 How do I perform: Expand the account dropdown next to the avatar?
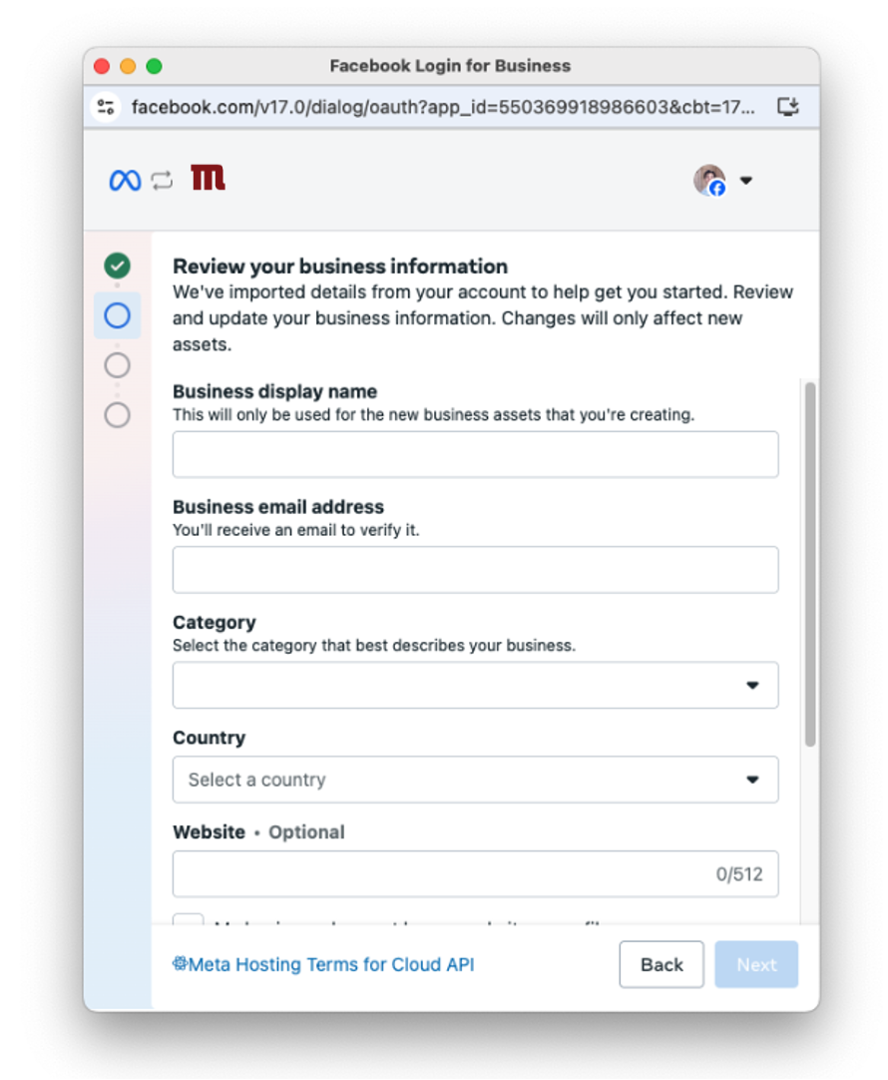tap(746, 181)
